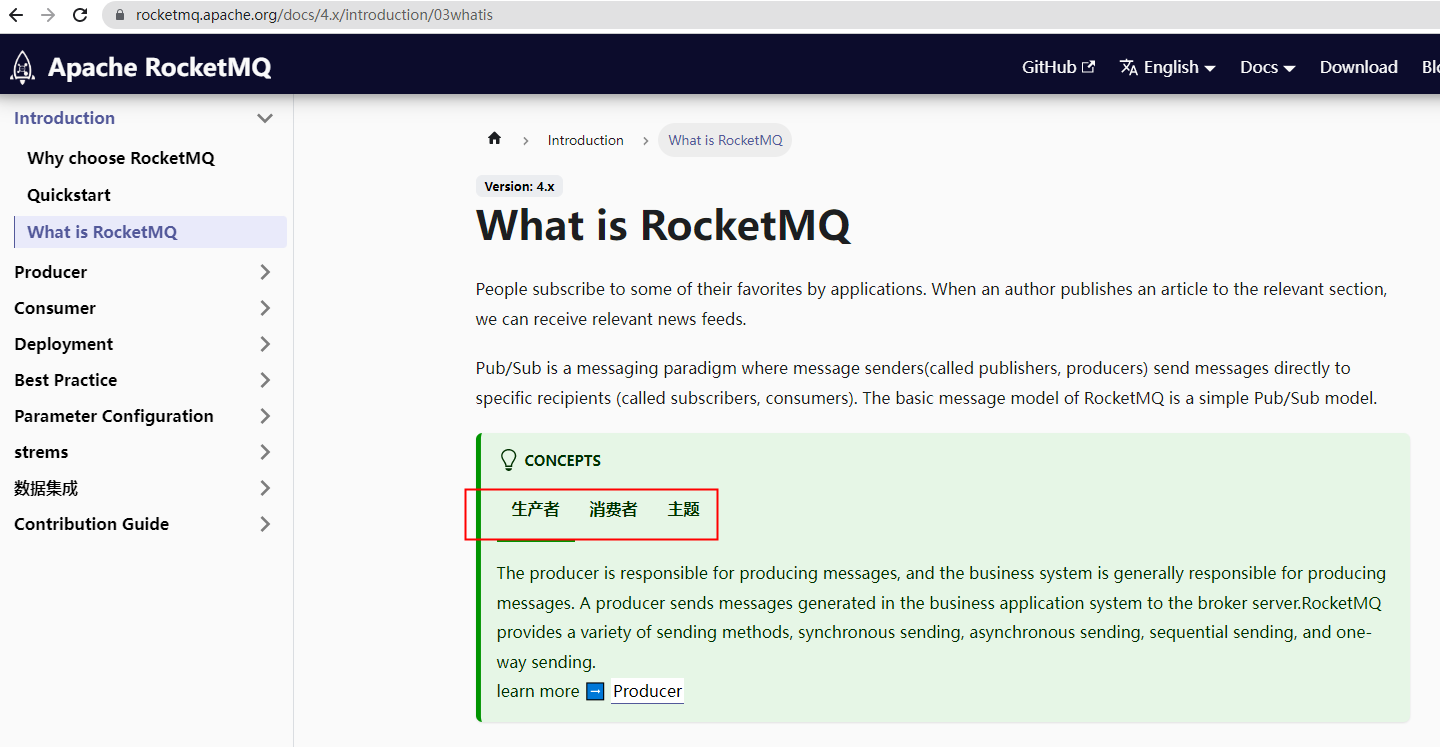Screen dimensions: 1440x747
Task: Click the browser back arrow
Action: tap(15, 15)
